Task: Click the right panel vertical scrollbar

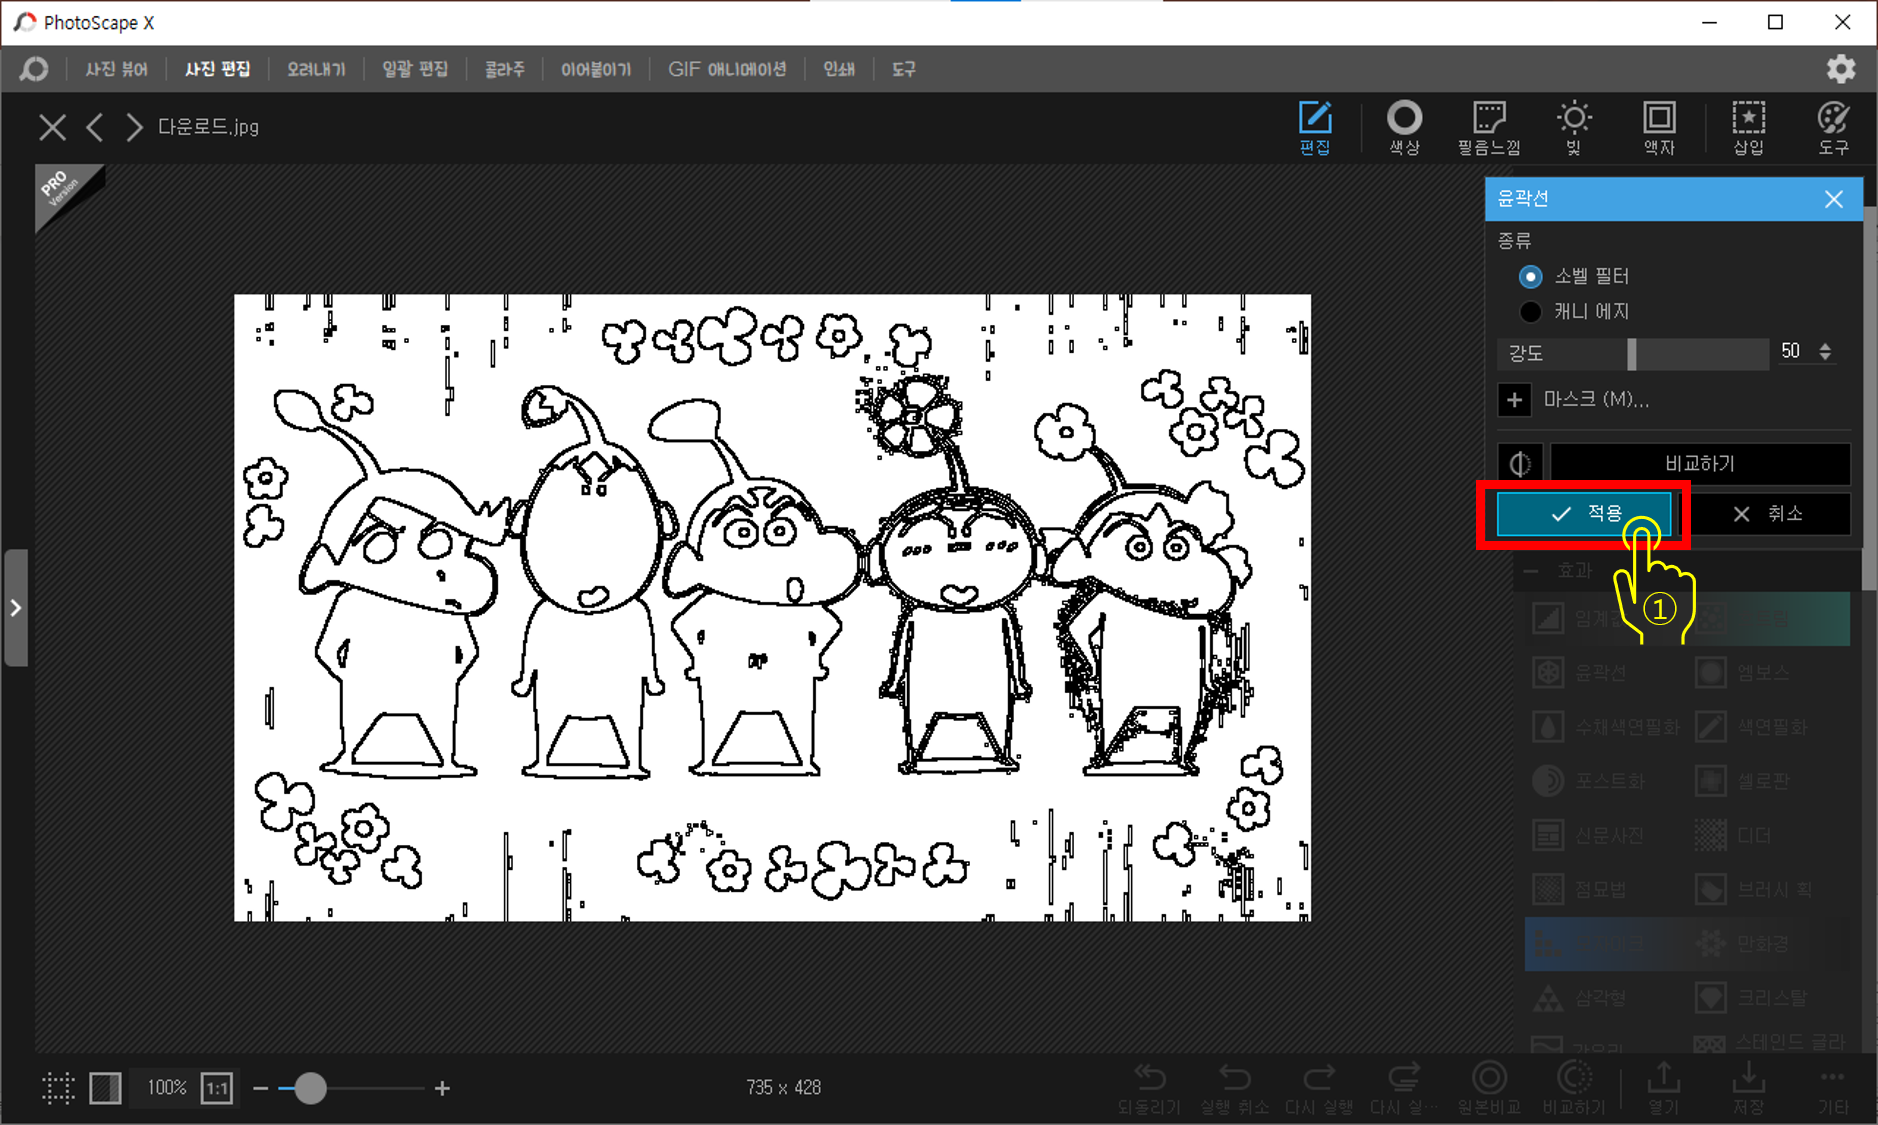Action: [x=1869, y=400]
